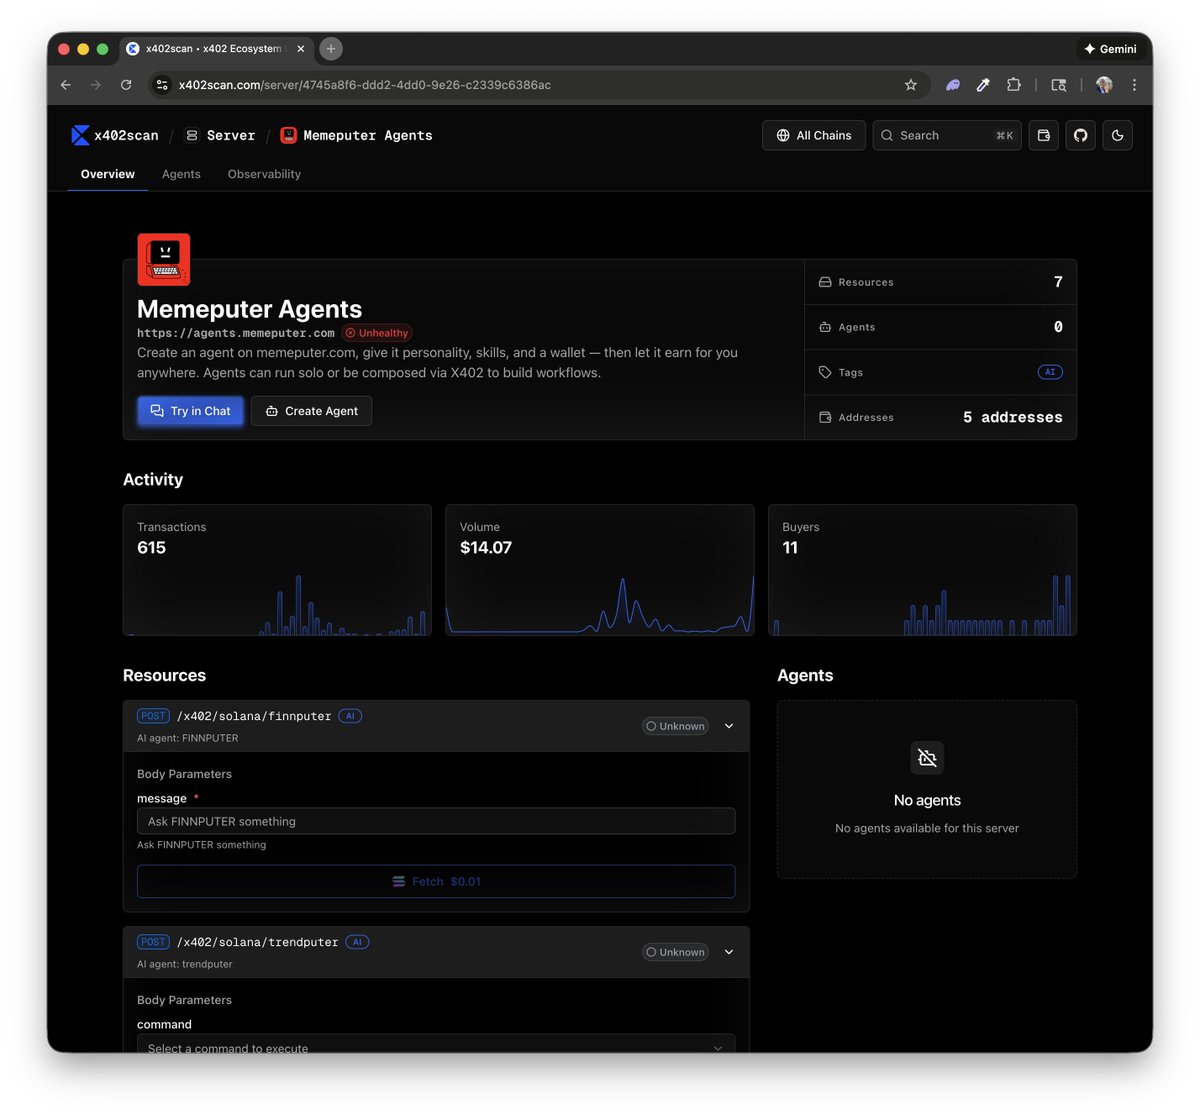Screen dimensions: 1200x1115
Task: Click the x402scan logo icon
Action: [80, 135]
